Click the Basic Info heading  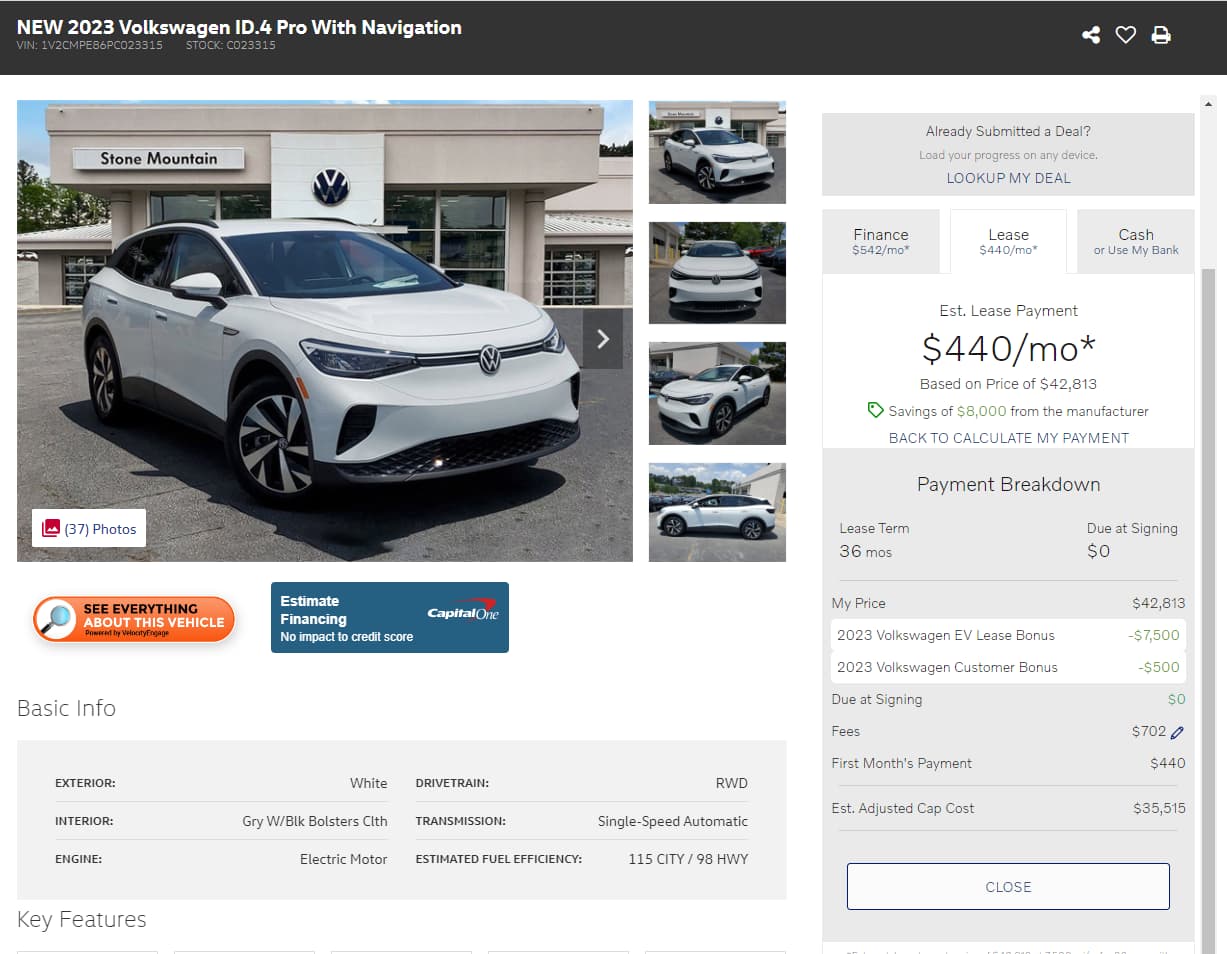[66, 708]
